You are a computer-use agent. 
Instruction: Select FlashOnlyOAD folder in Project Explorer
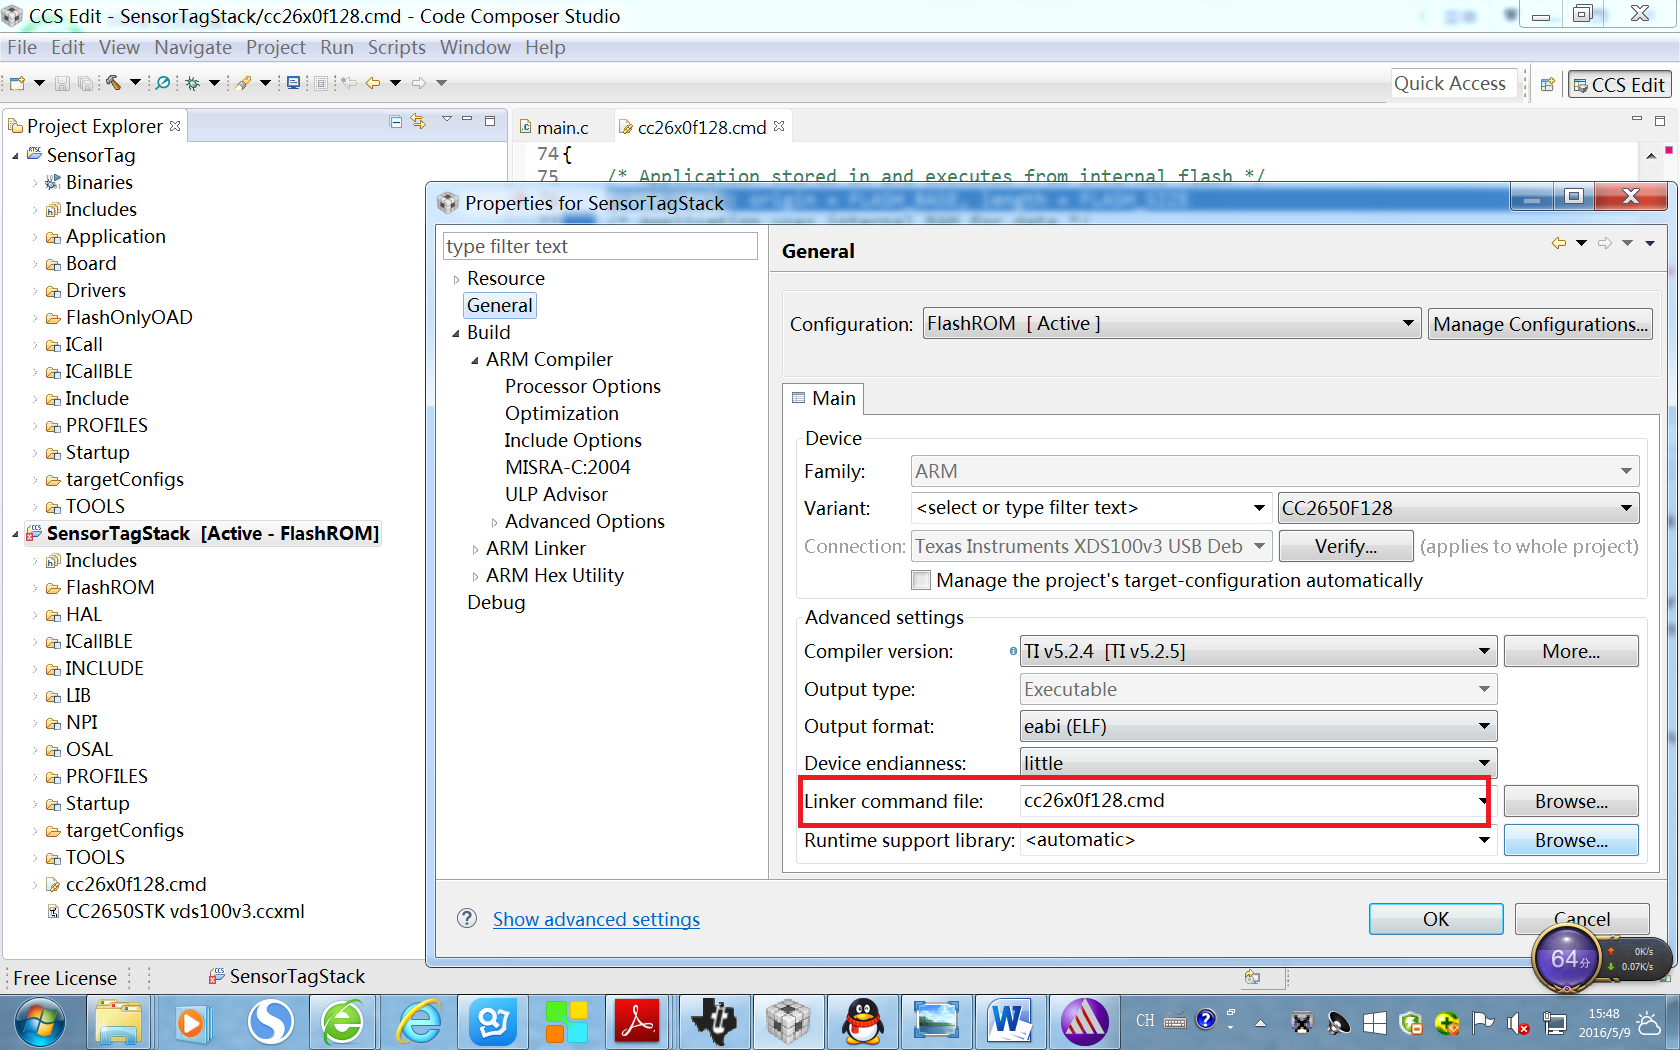tap(129, 317)
